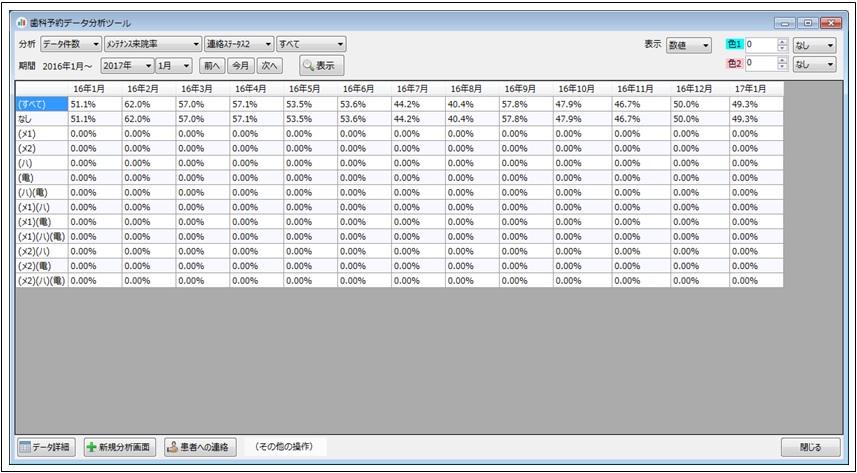Expand the メンテナンス来院率 dropdown
The image size is (857, 473).
pos(152,44)
